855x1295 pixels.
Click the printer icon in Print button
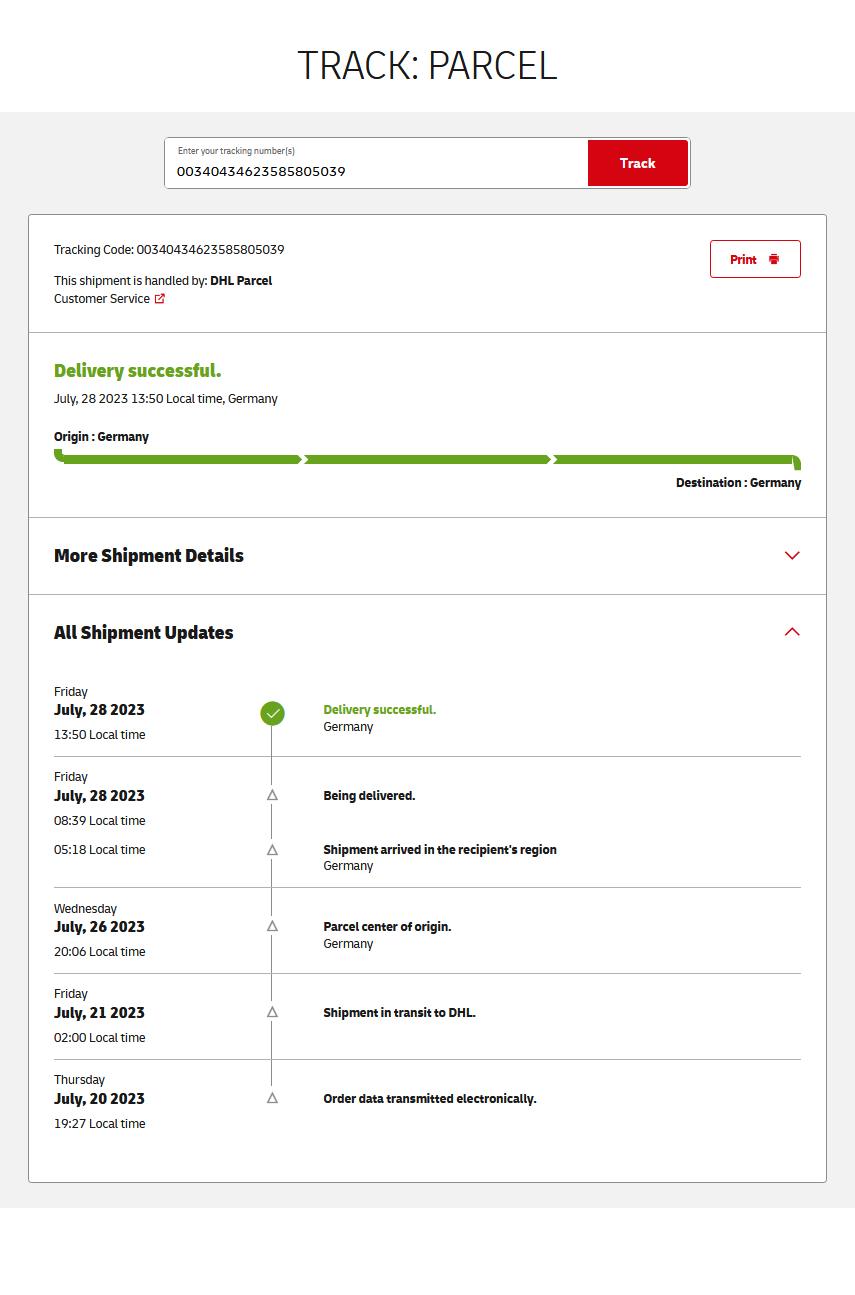click(x=774, y=259)
